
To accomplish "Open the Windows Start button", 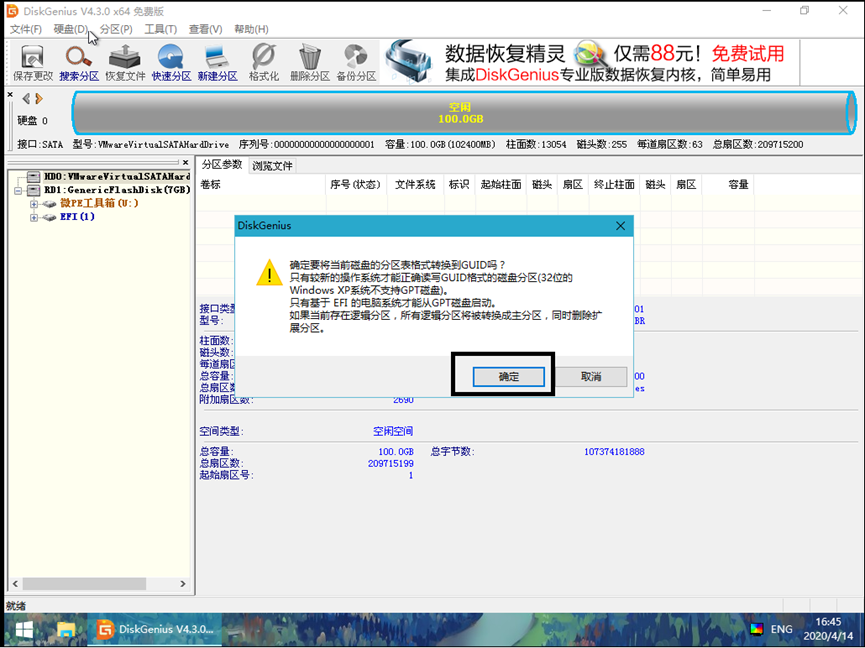I will click(x=24, y=629).
